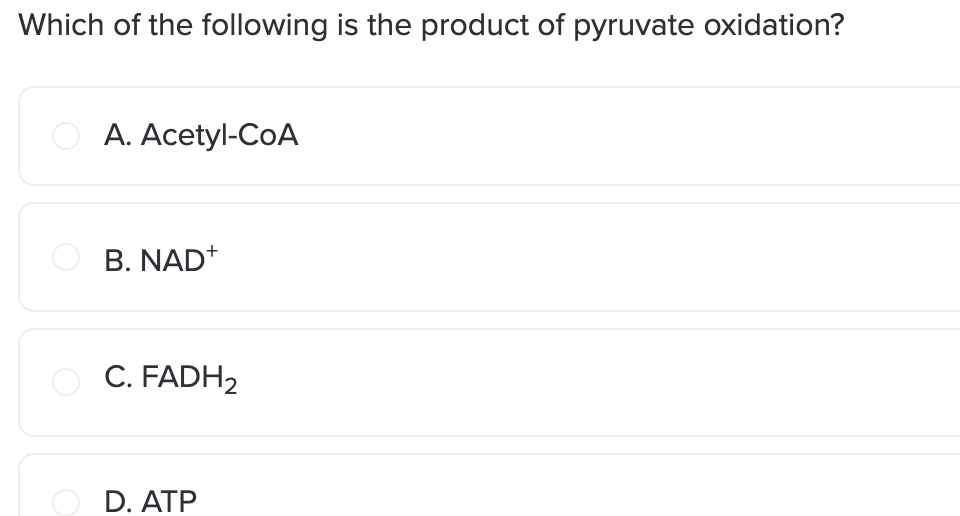Image resolution: width=960 pixels, height=516 pixels.
Task: Click the letter 'C.' prefix of third option
Action: point(118,376)
